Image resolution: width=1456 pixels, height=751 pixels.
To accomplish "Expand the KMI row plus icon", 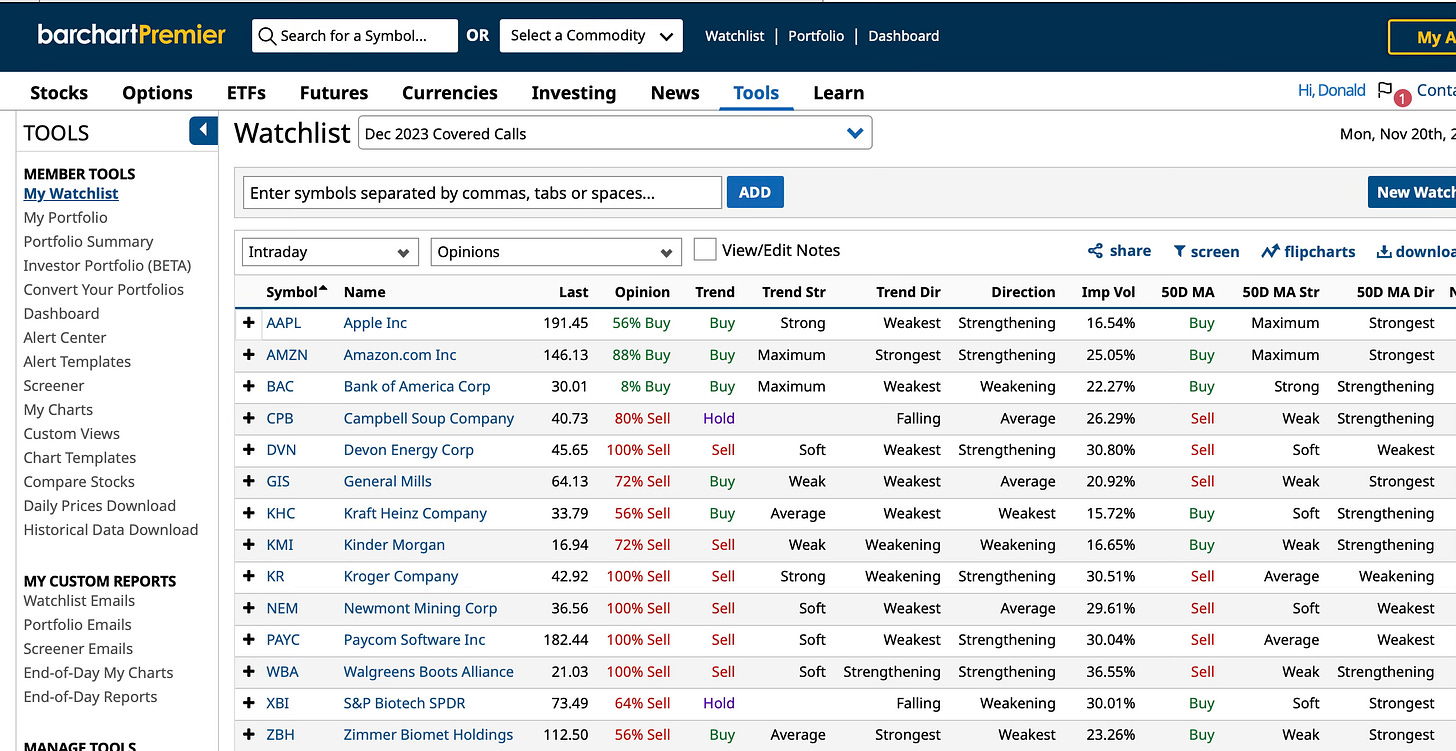I will (249, 545).
